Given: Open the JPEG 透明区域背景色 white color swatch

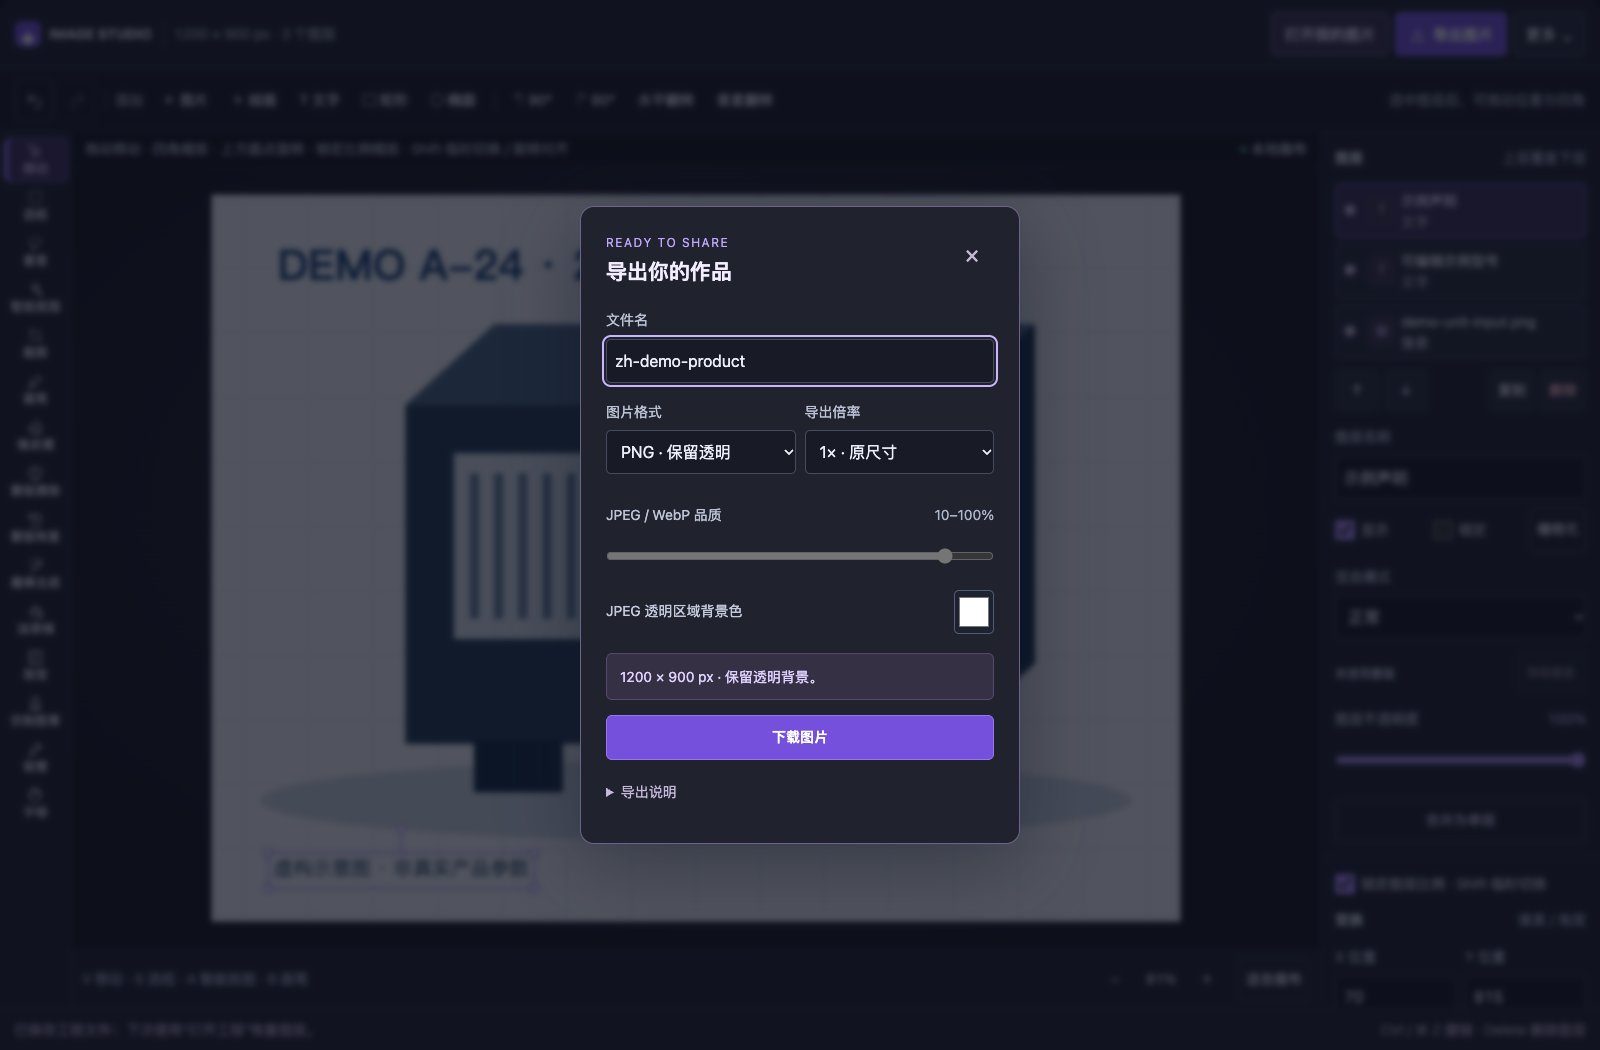Looking at the screenshot, I should coord(974,612).
